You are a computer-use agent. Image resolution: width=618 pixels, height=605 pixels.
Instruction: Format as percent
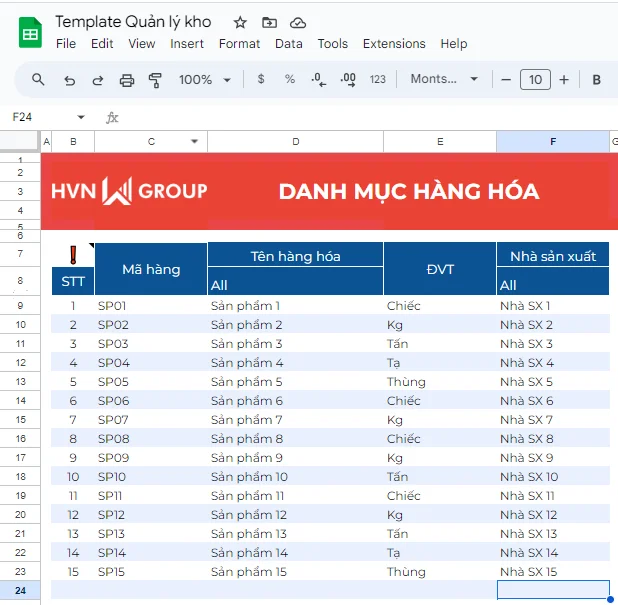pyautogui.click(x=290, y=79)
